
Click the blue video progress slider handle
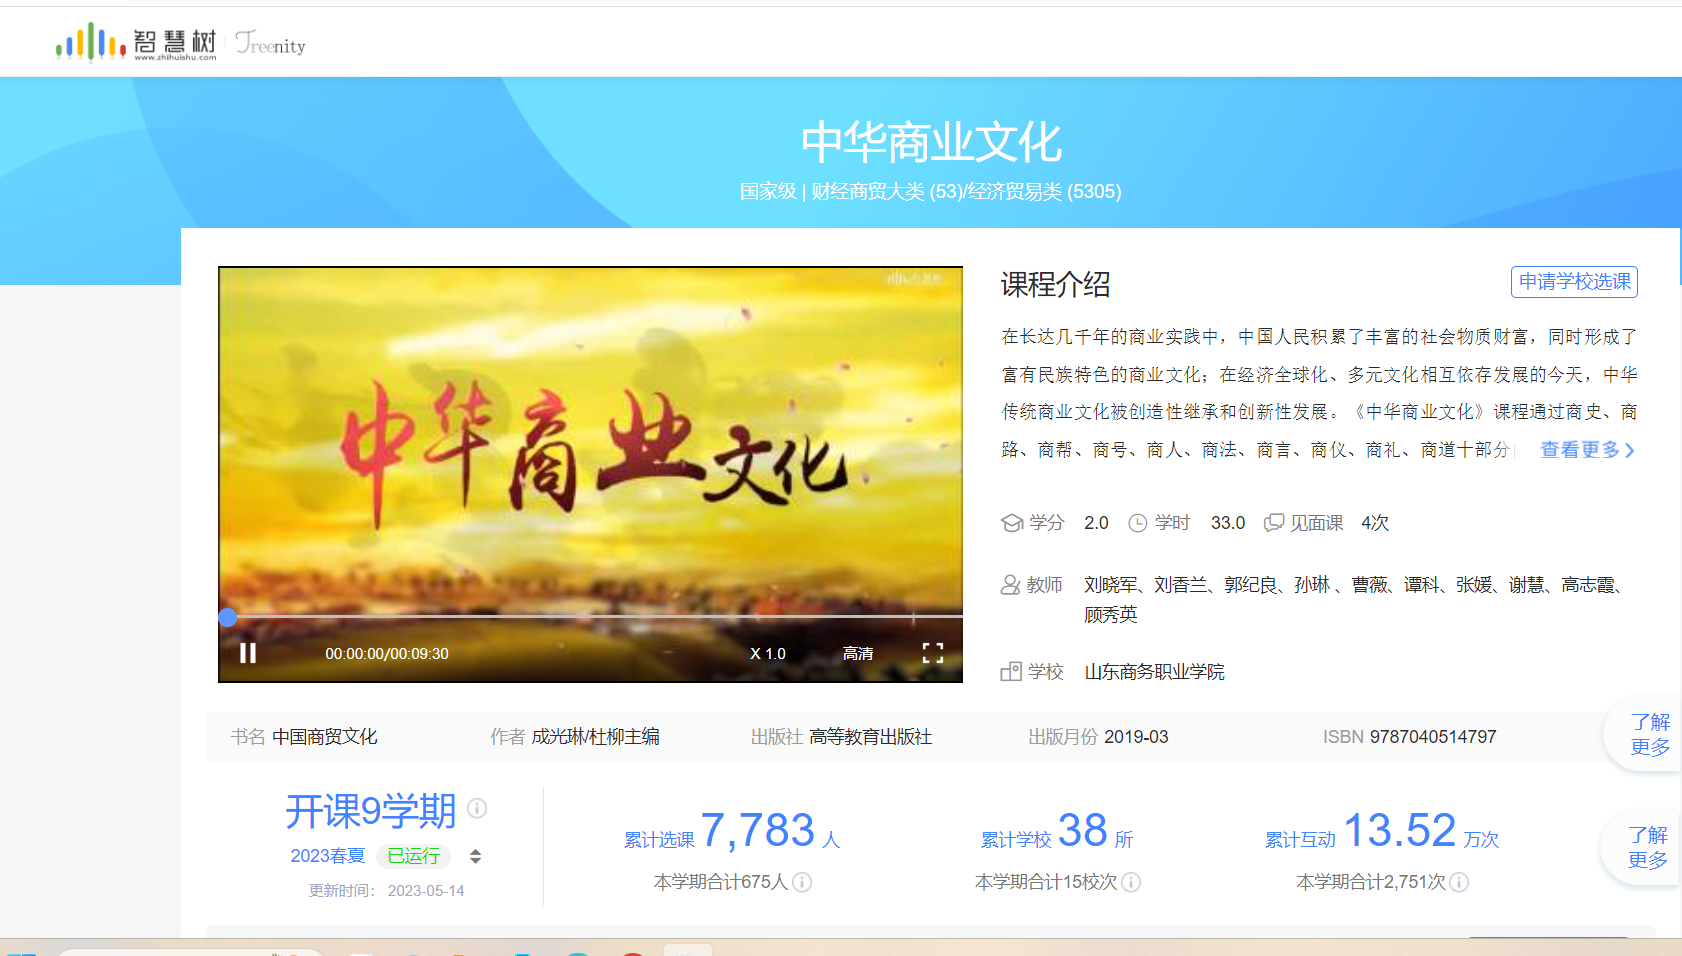(x=228, y=617)
